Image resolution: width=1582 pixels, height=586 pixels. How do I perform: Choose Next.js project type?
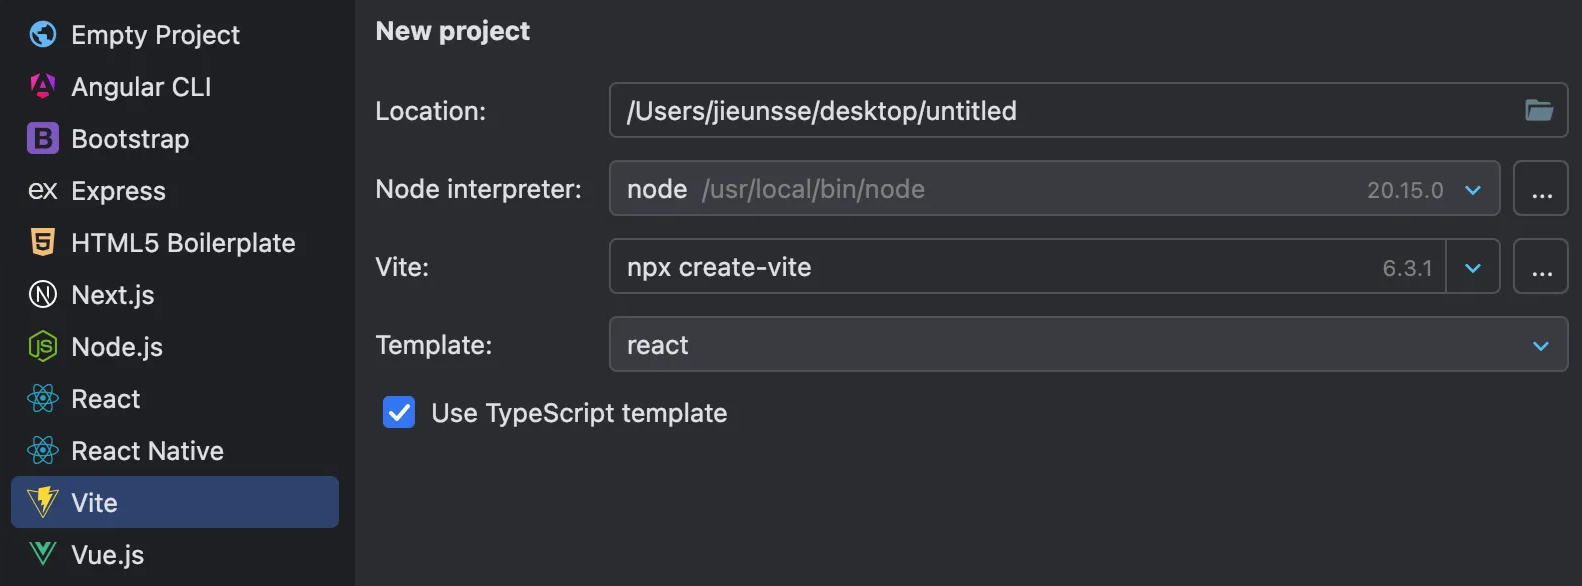pyautogui.click(x=175, y=295)
